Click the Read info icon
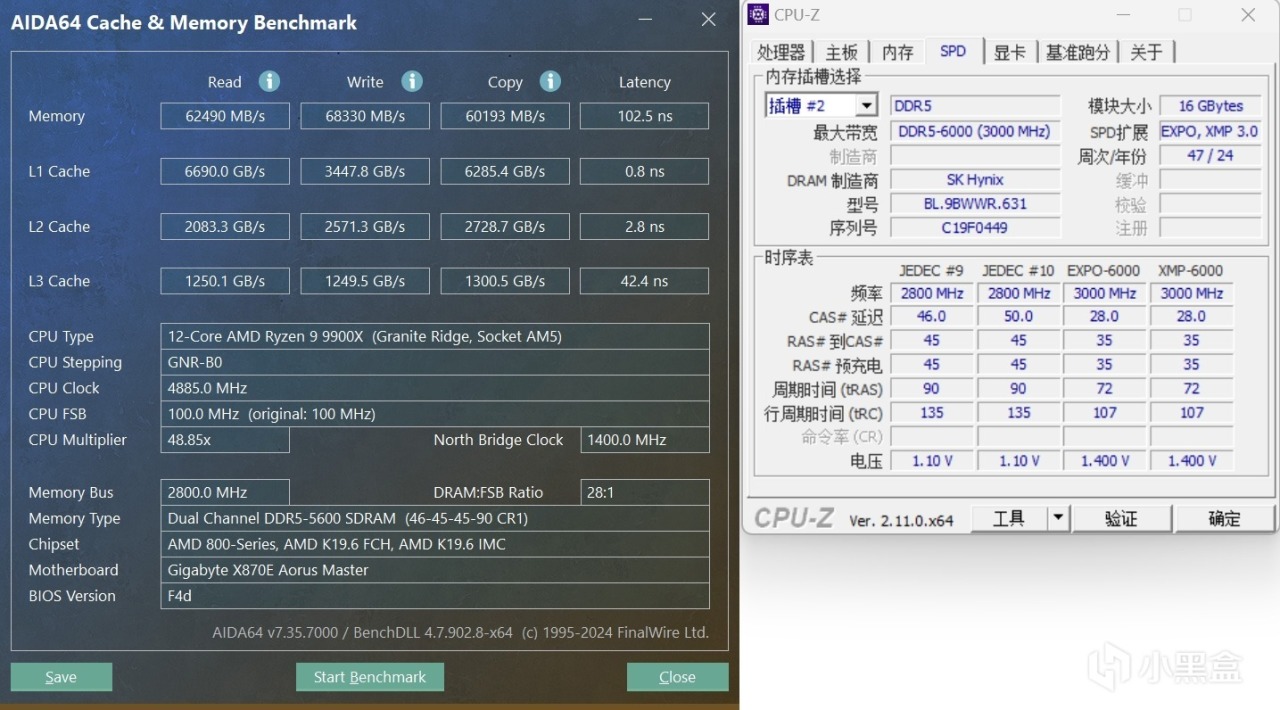This screenshot has height=710, width=1280. tap(269, 81)
